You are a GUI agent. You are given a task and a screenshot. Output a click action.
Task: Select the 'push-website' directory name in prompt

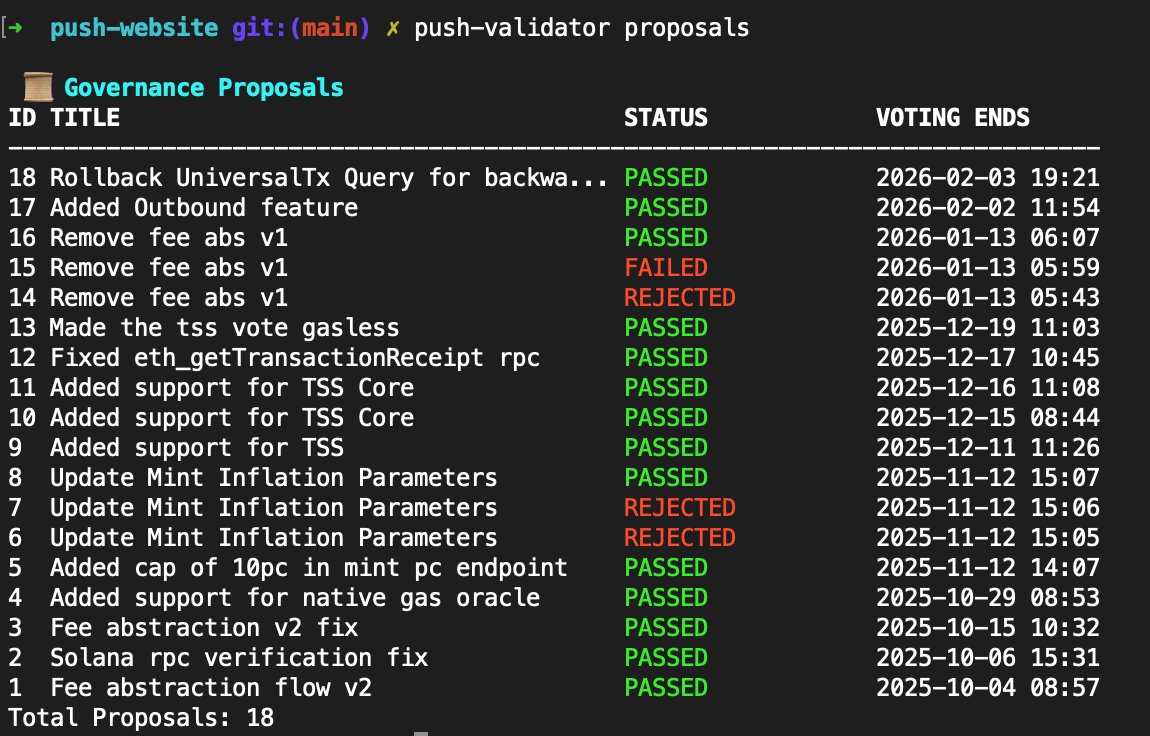point(134,28)
